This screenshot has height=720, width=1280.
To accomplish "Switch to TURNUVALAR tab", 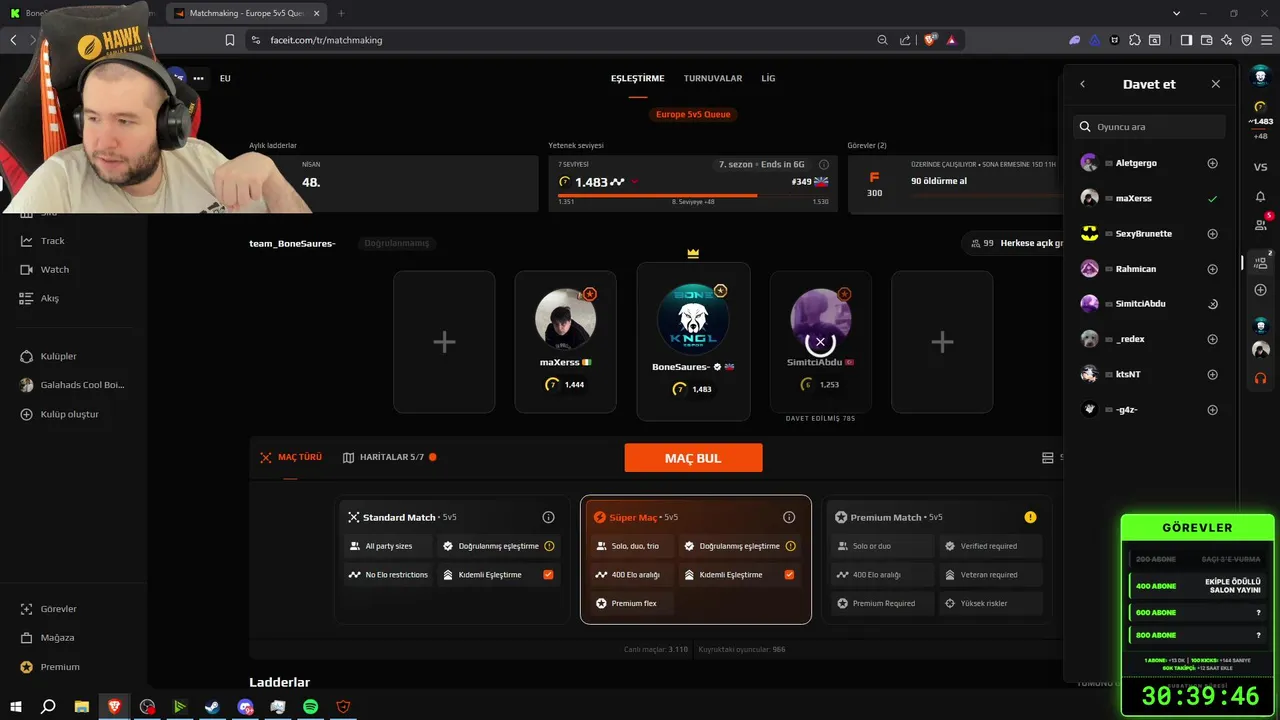I will pos(713,78).
